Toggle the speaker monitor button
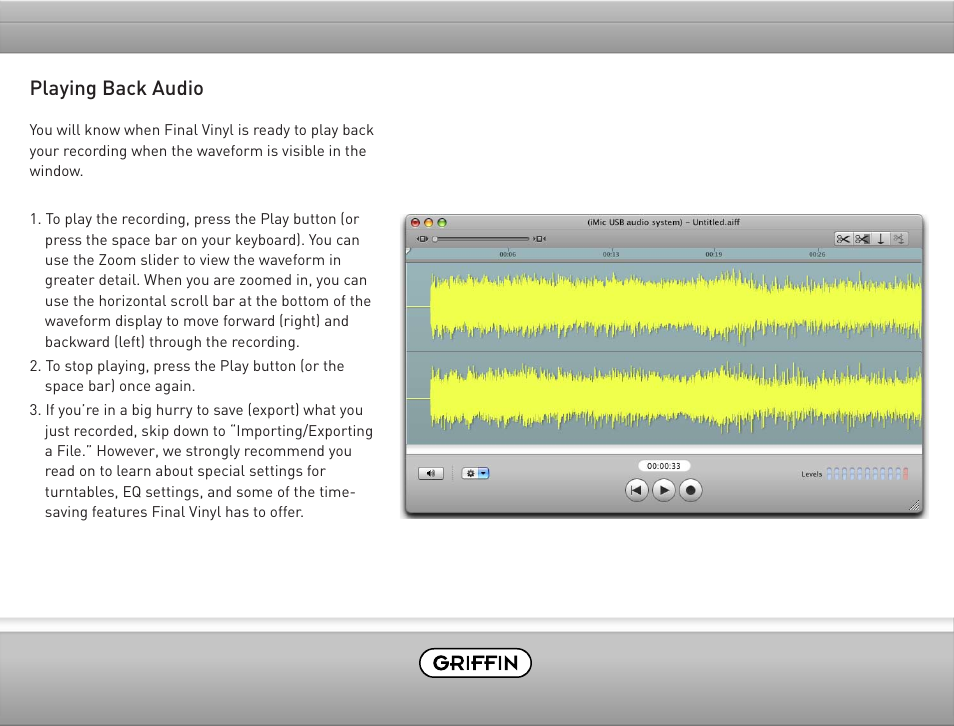The height and width of the screenshot is (726, 954). (431, 473)
